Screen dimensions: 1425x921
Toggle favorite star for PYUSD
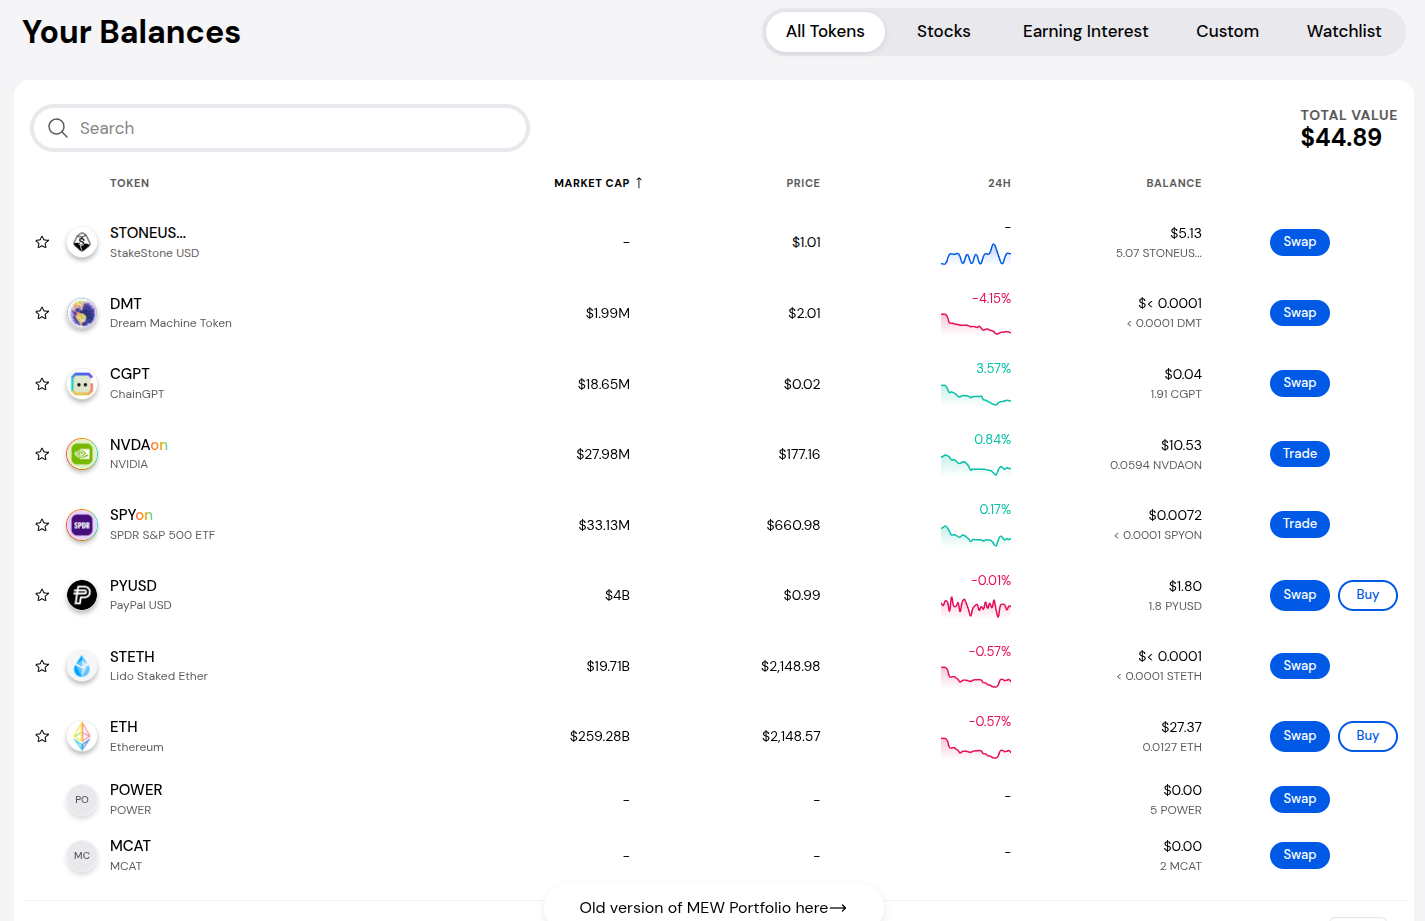point(42,595)
